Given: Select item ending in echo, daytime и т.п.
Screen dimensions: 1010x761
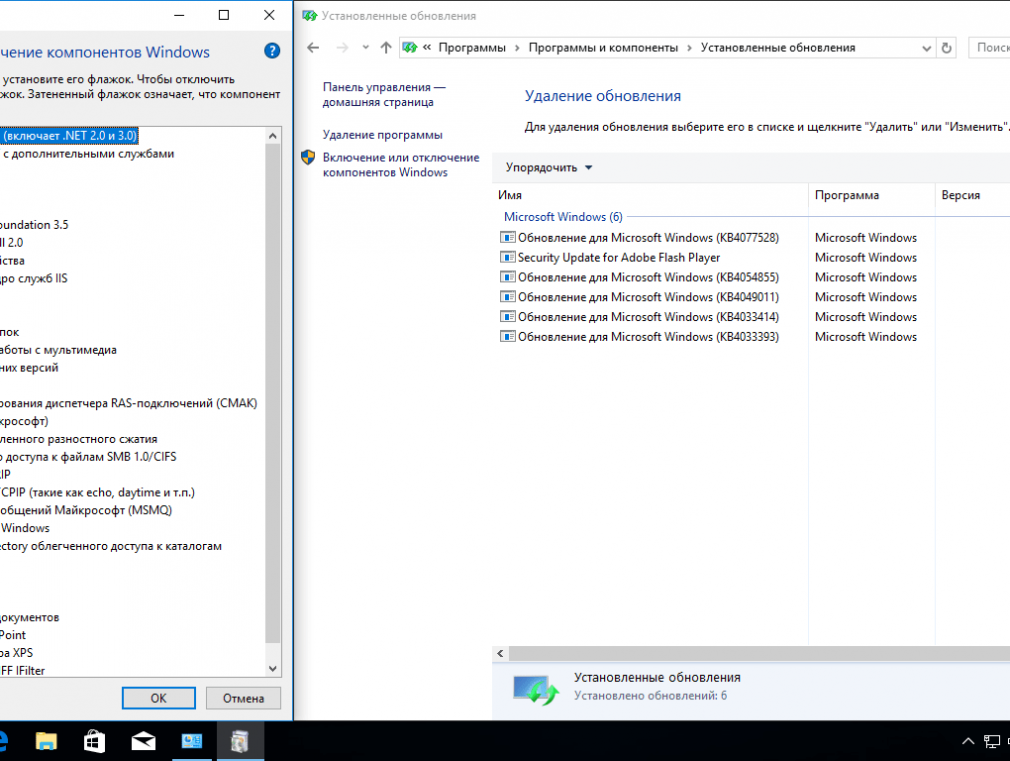Looking at the screenshot, I should [x=97, y=492].
